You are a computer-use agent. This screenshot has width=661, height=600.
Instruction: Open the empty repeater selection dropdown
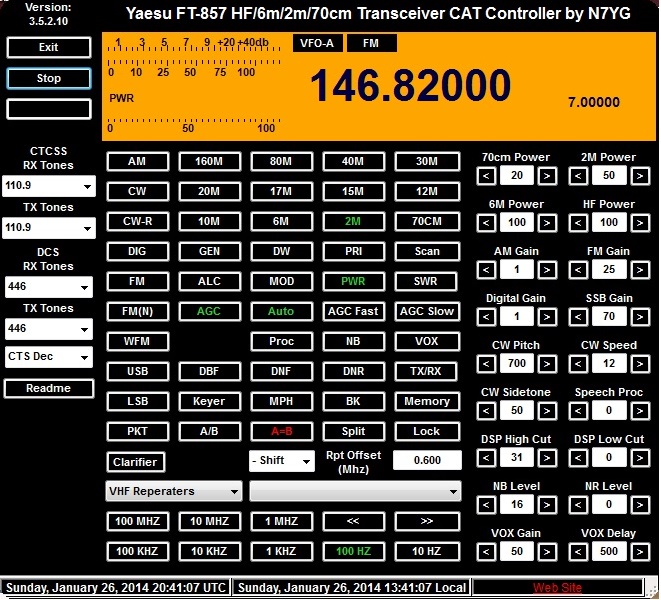point(355,491)
